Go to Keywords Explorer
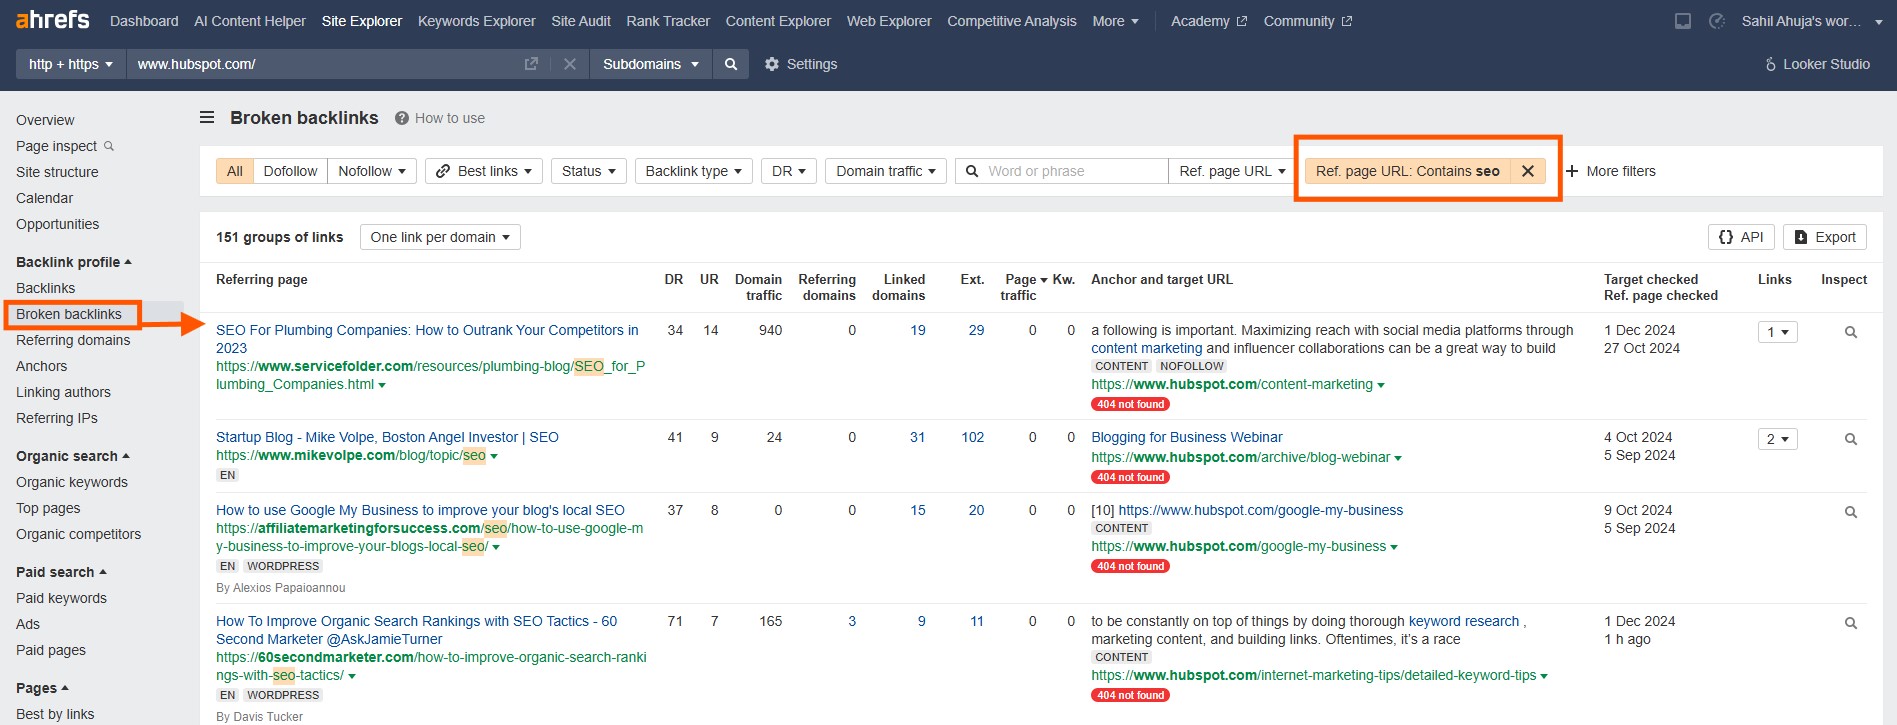This screenshot has width=1897, height=725. pyautogui.click(x=477, y=21)
